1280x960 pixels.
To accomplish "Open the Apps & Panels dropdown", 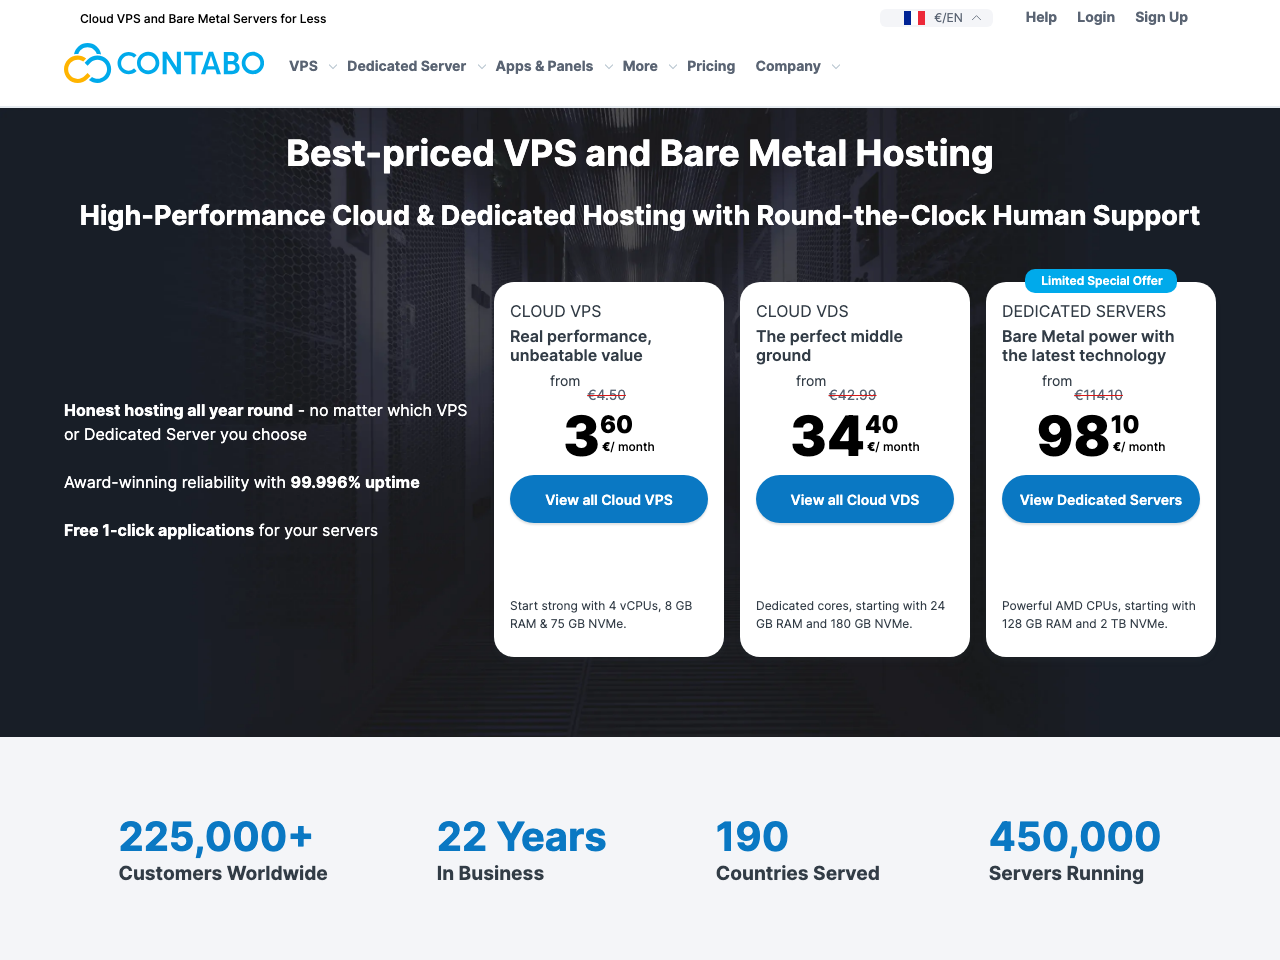I will click(x=610, y=67).
